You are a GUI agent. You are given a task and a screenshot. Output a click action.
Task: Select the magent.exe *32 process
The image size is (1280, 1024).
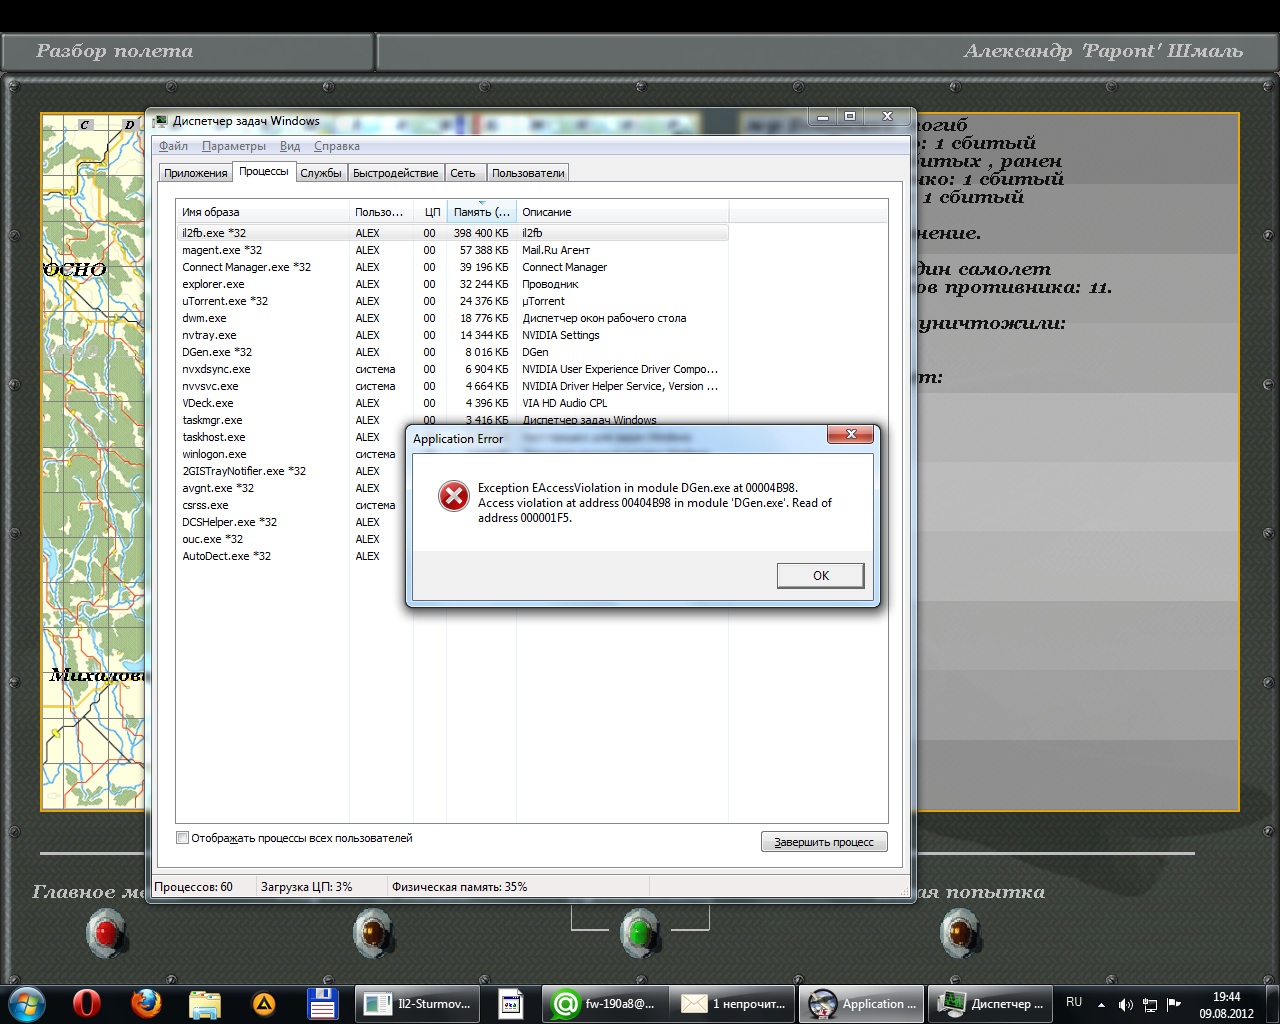pos(452,250)
